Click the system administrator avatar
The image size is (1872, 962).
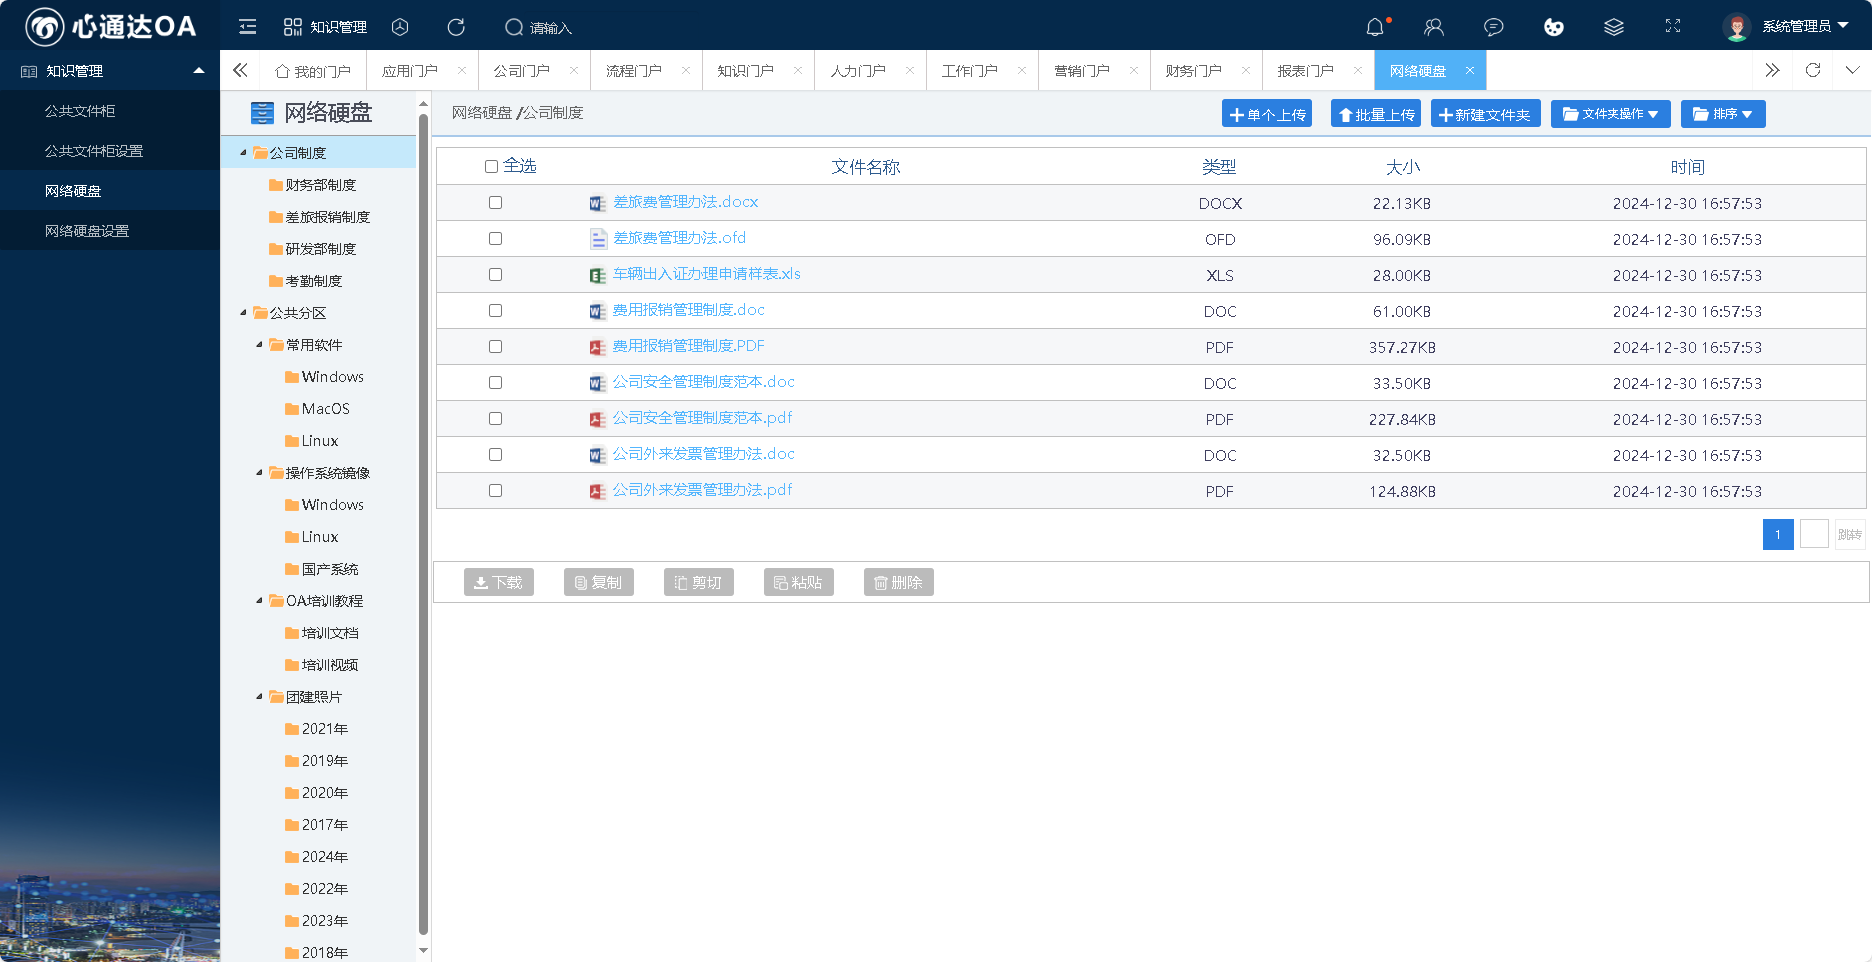1737,27
